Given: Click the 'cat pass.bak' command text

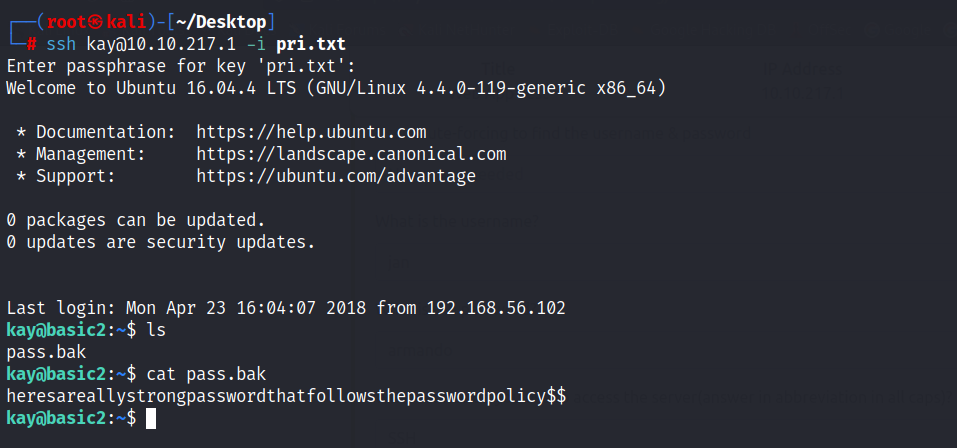Looking at the screenshot, I should (206, 374).
